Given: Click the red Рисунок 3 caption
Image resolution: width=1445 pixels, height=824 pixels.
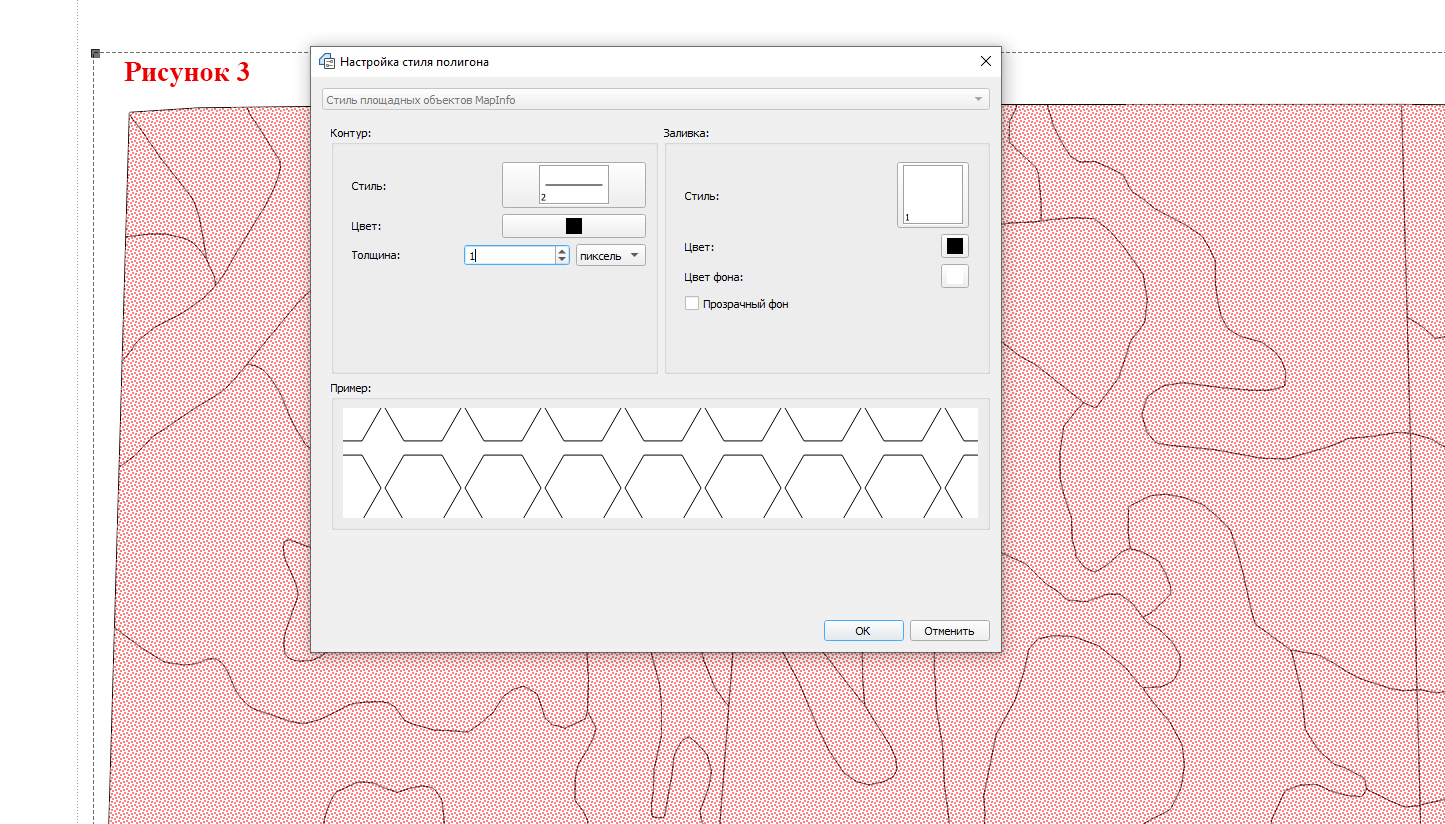Looking at the screenshot, I should click(x=186, y=73).
